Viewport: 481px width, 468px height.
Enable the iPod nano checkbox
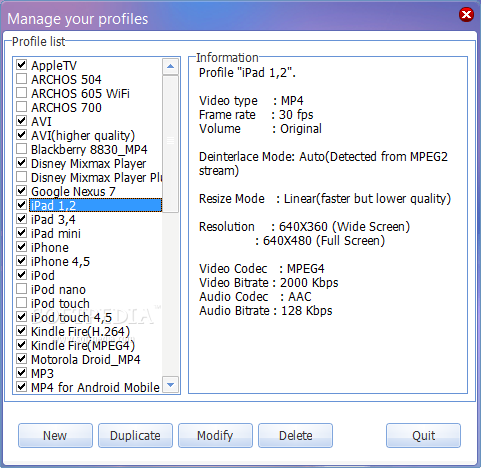pos(22,288)
